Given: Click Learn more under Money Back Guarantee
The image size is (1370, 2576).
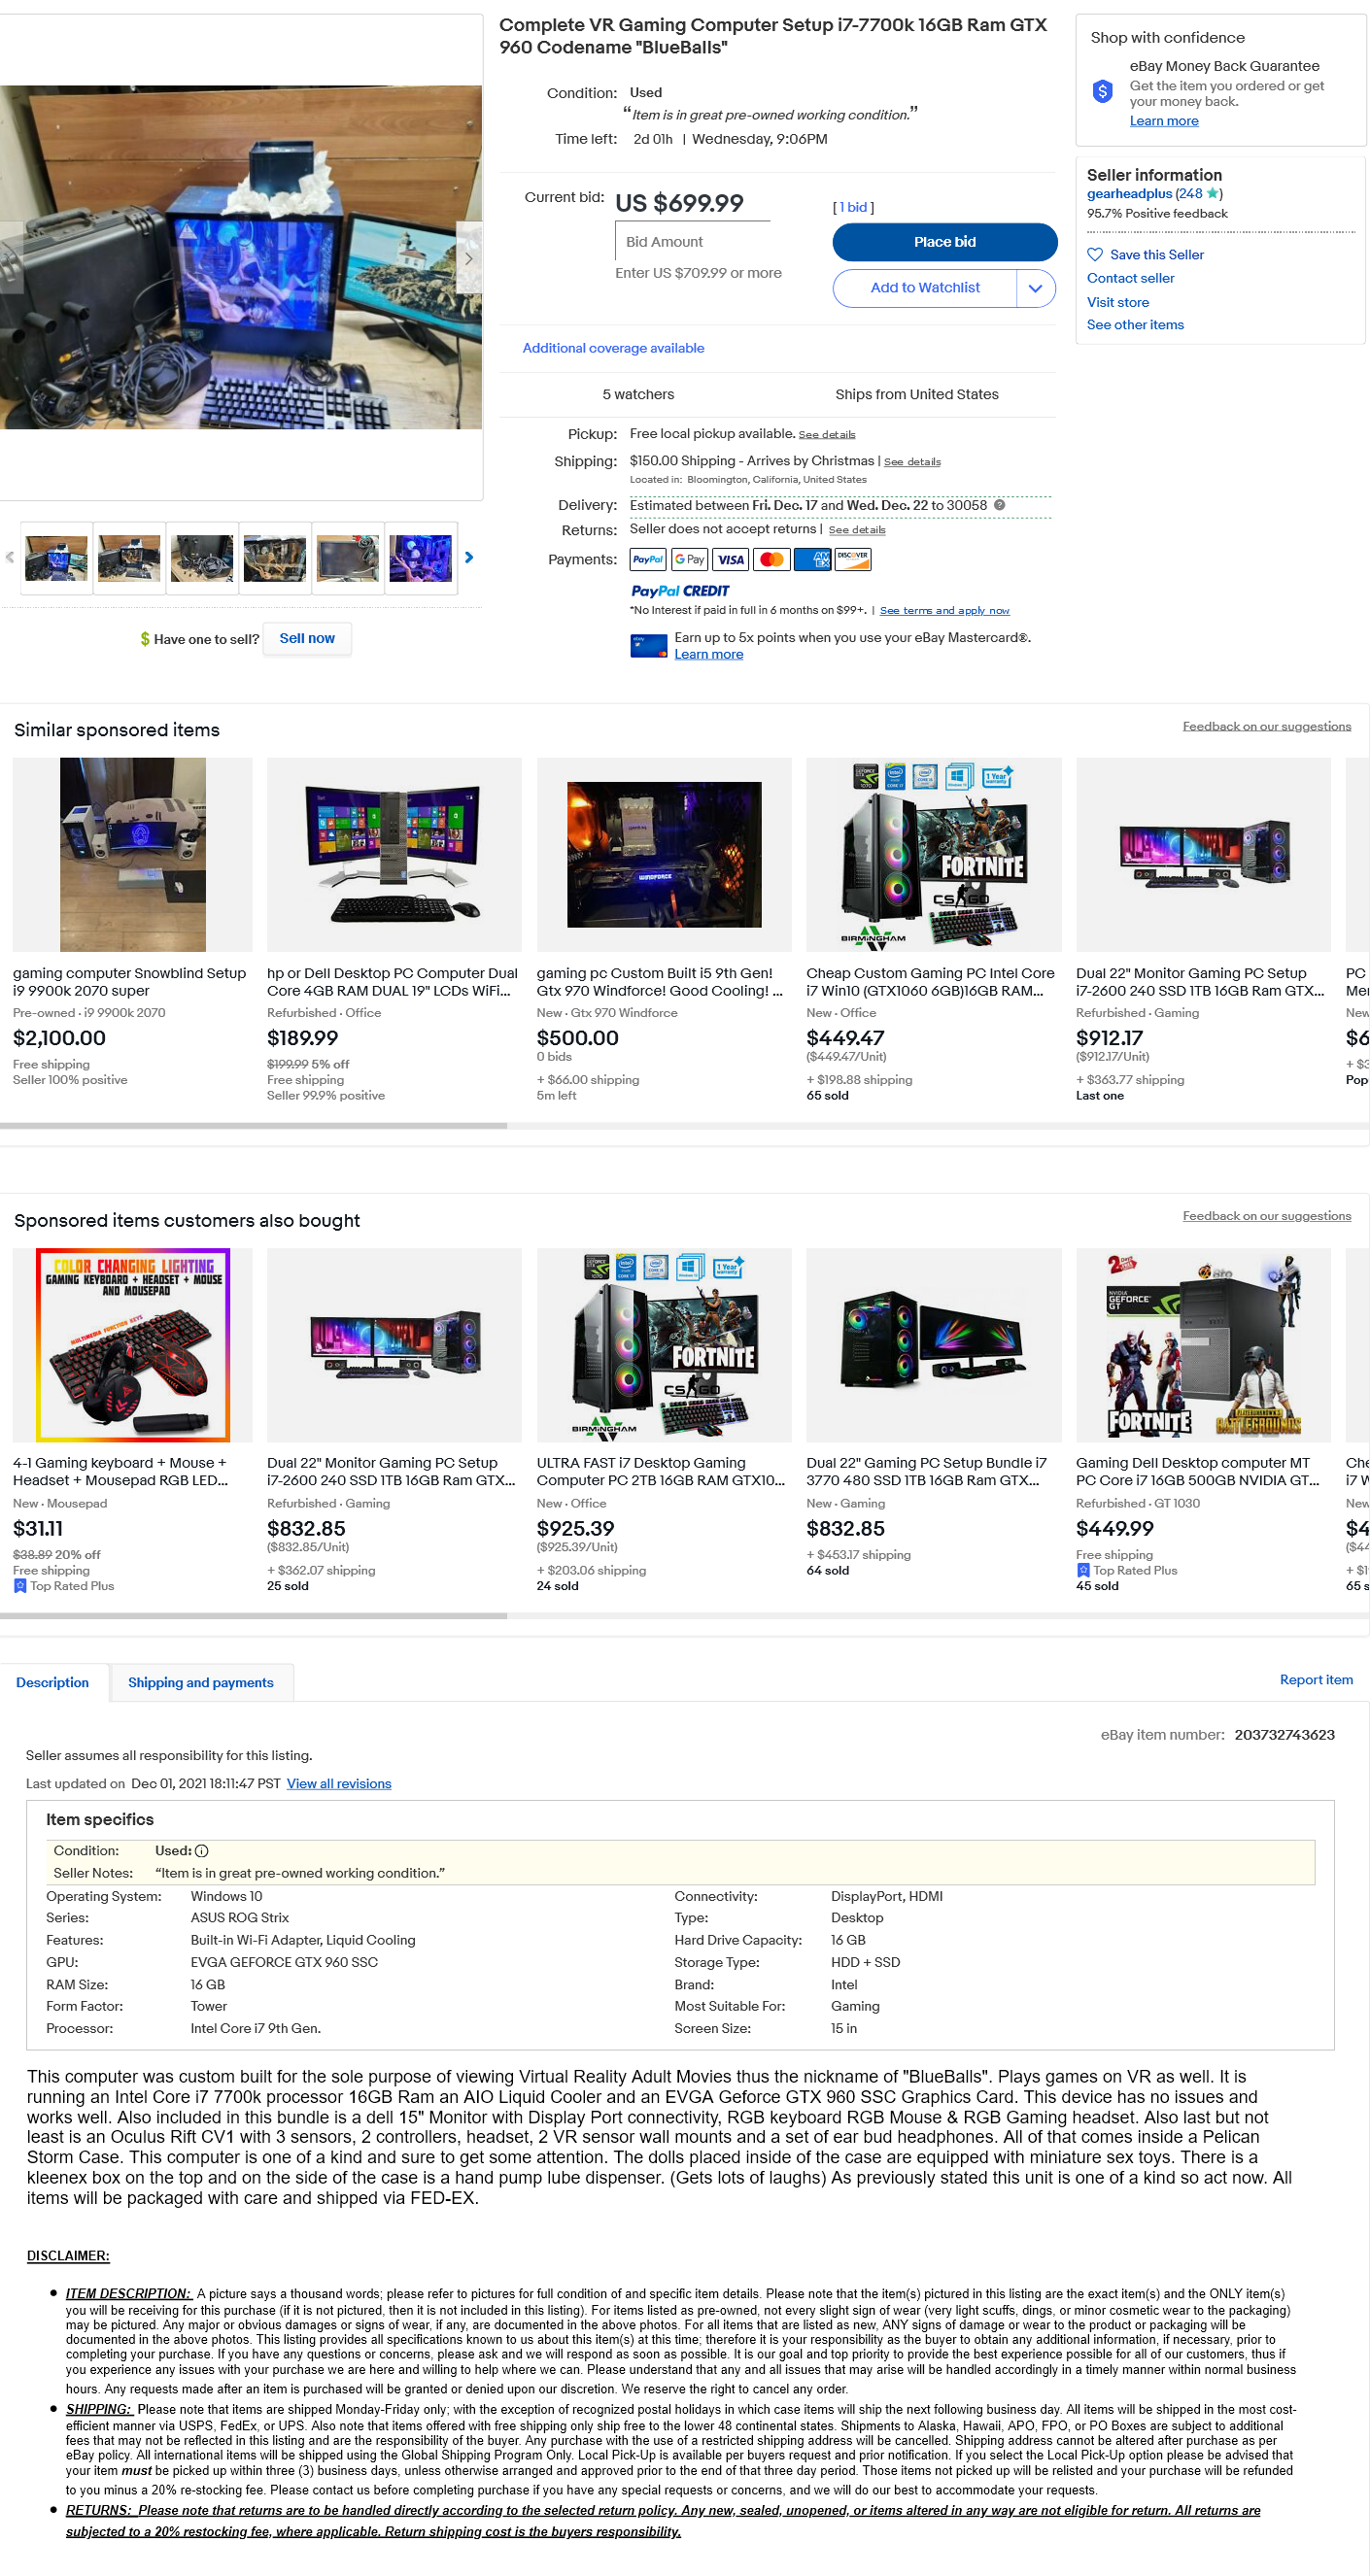Looking at the screenshot, I should (x=1164, y=121).
